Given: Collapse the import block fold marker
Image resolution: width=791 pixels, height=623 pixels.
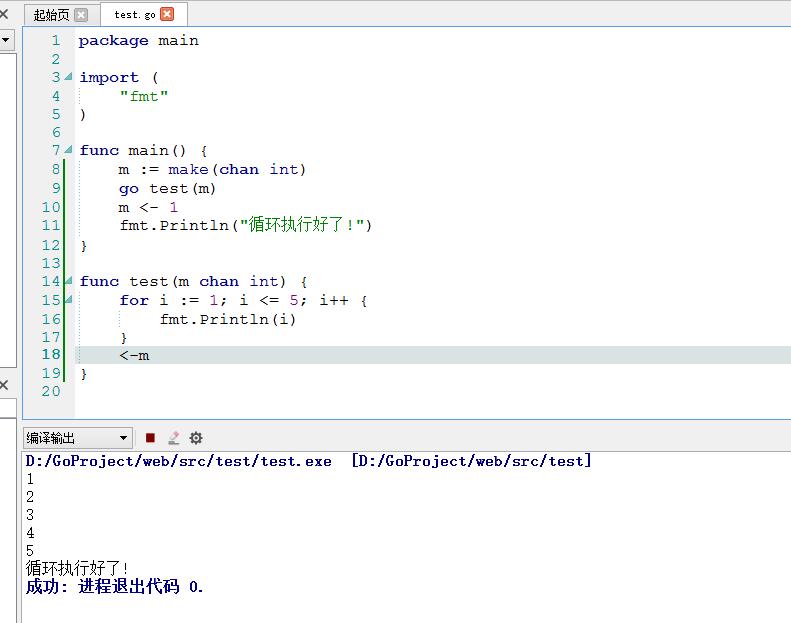Looking at the screenshot, I should click(x=69, y=77).
